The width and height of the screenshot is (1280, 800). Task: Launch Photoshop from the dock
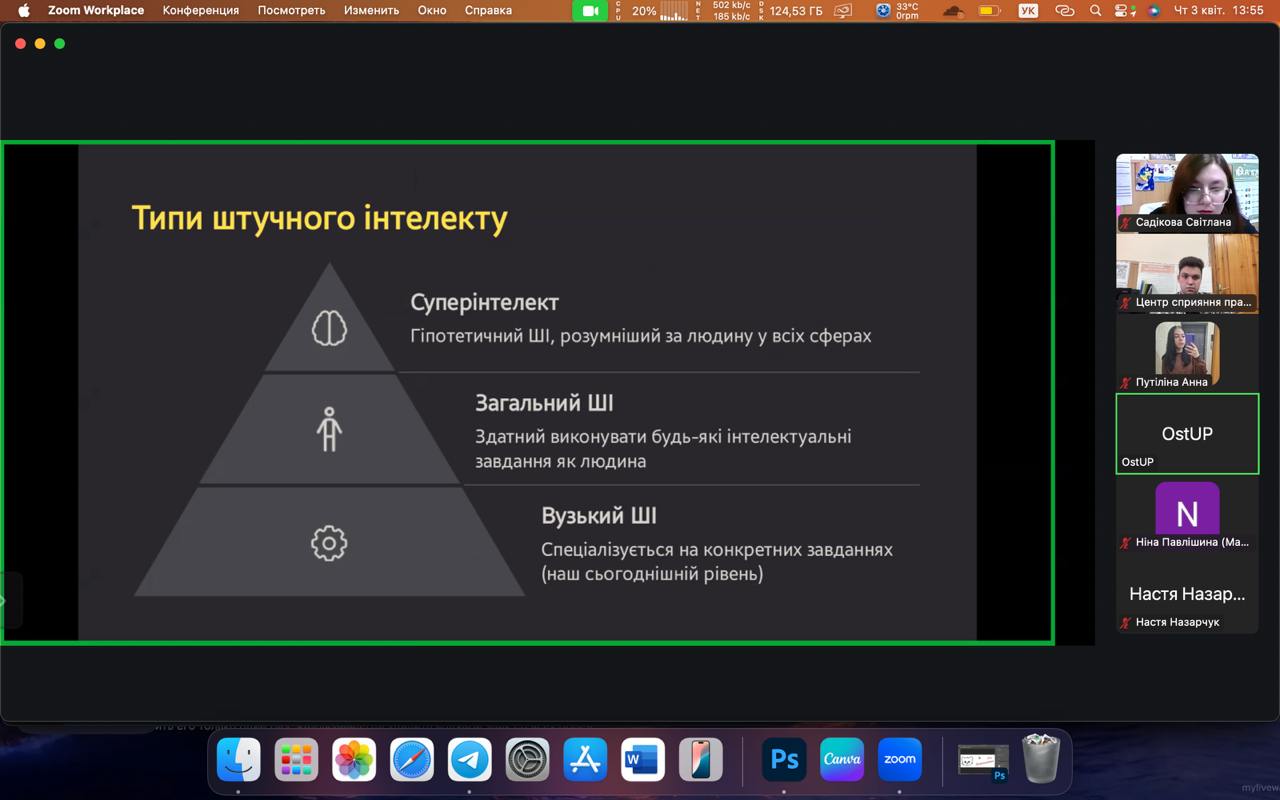[784, 760]
